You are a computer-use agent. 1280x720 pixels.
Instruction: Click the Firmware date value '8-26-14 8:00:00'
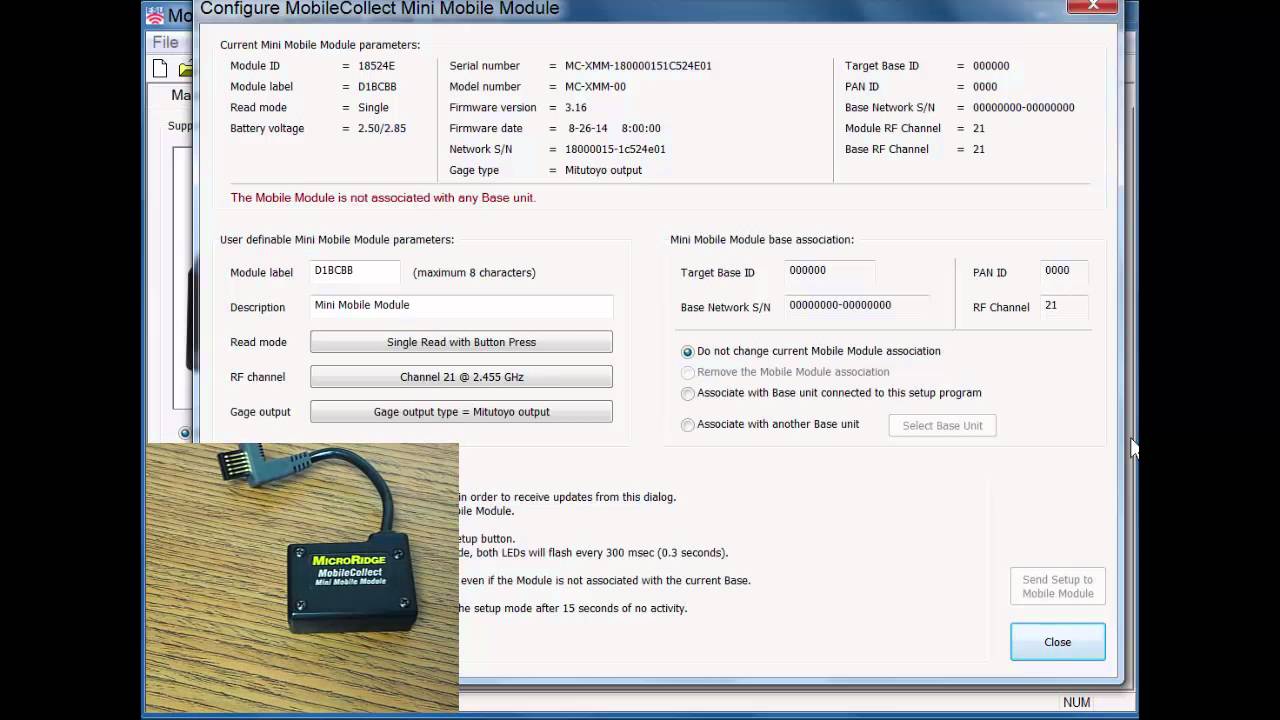pyautogui.click(x=614, y=128)
